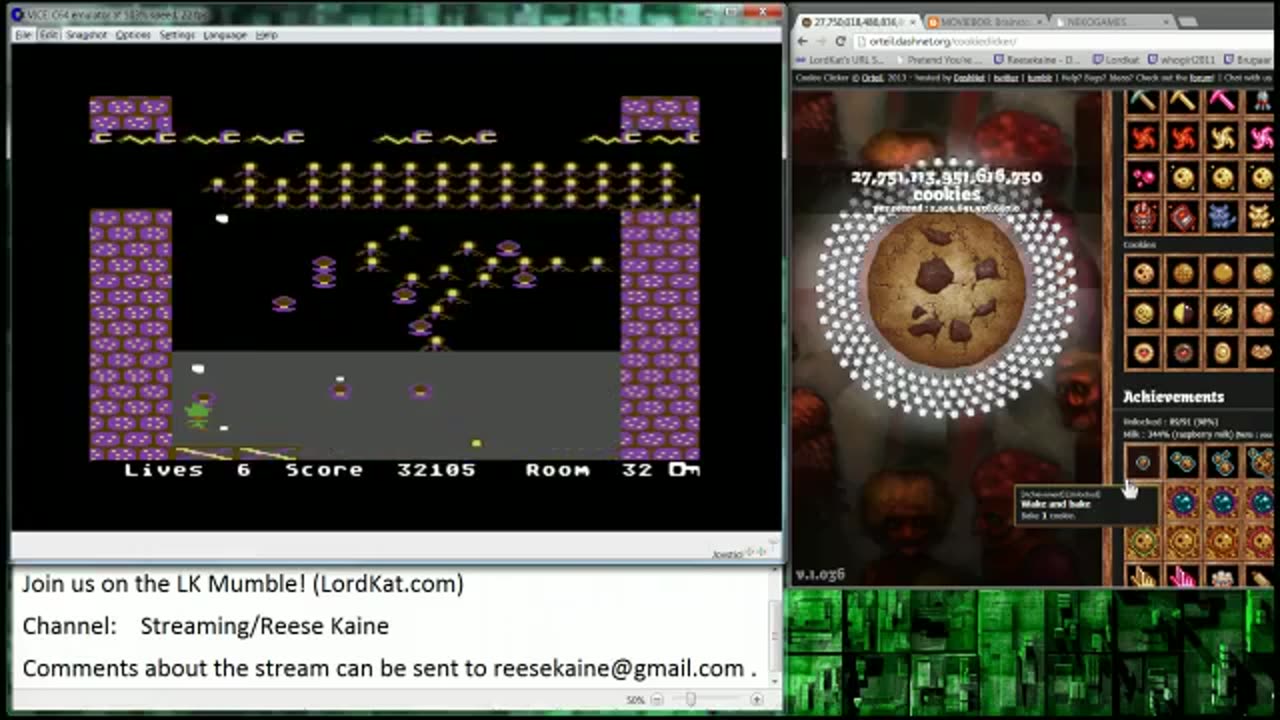
Task: Switch to the MOVIEBOB browser tab
Action: [985, 21]
